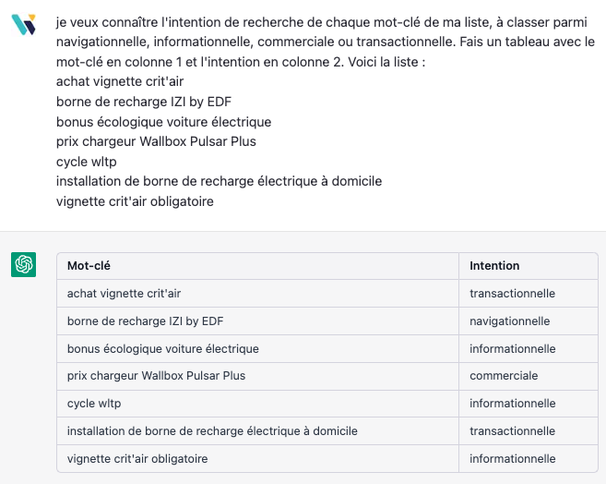Click "transactionnelle" in the achat vignette crit'air row

click(x=512, y=294)
